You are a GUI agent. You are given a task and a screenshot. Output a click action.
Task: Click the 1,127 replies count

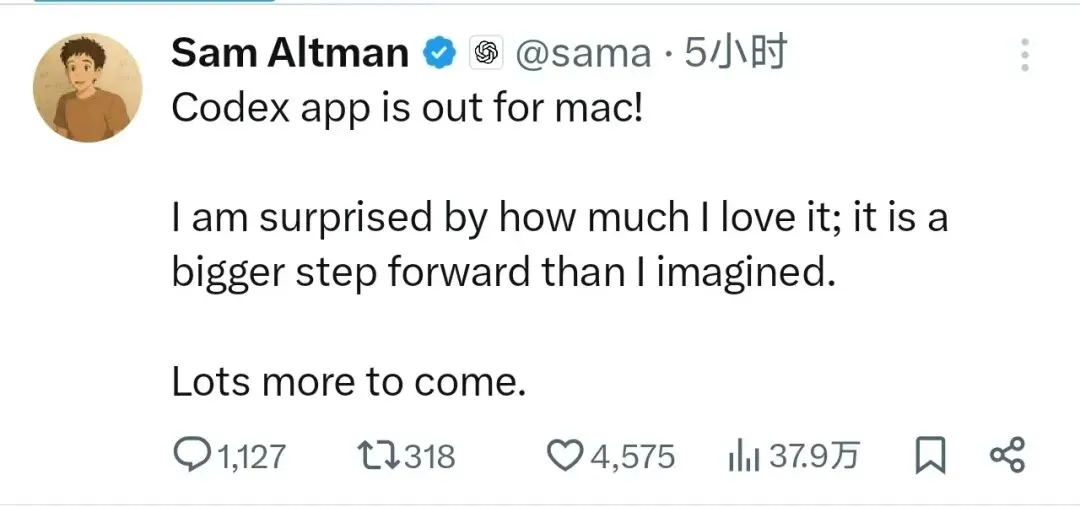(x=250, y=457)
